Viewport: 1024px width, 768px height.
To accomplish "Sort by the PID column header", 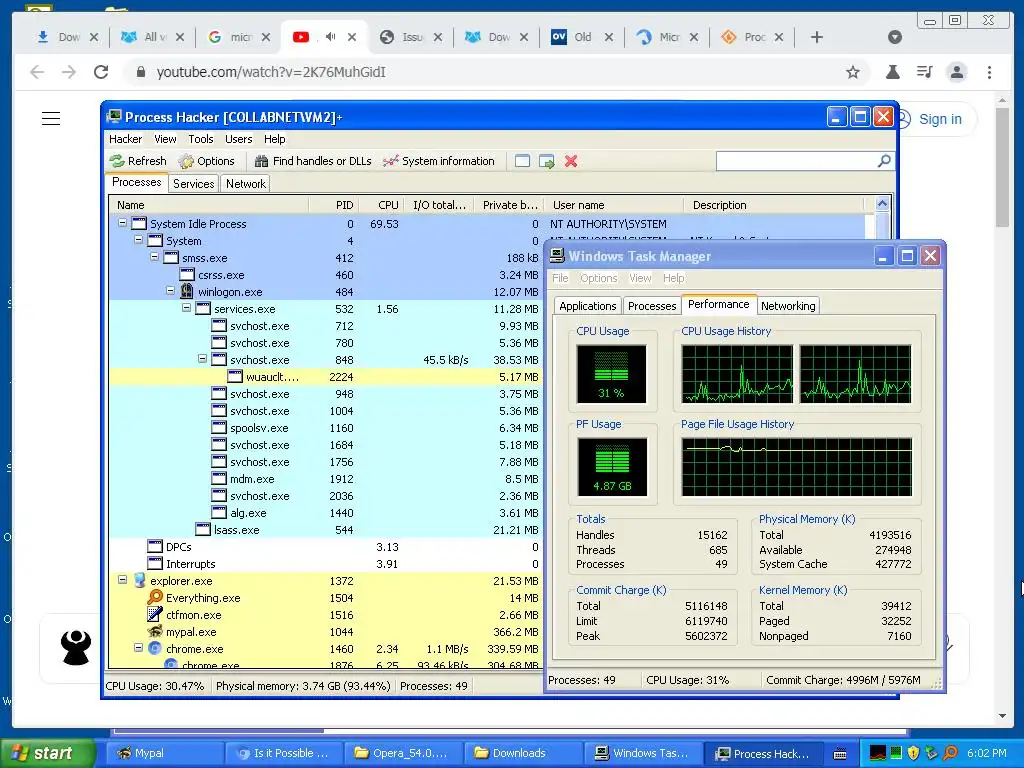I will [334, 205].
